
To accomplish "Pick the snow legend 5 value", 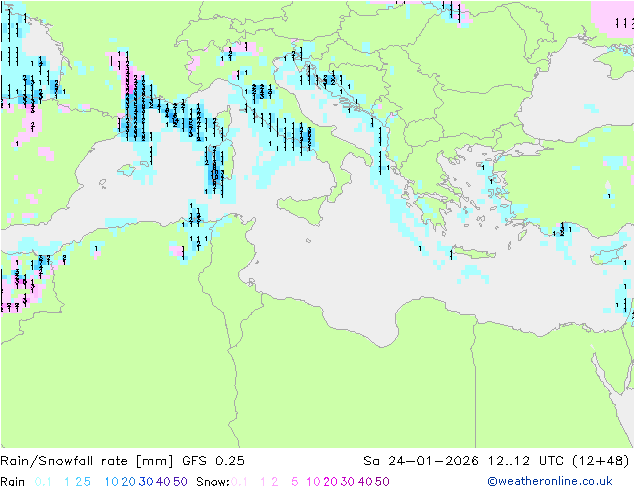I will tap(295, 482).
